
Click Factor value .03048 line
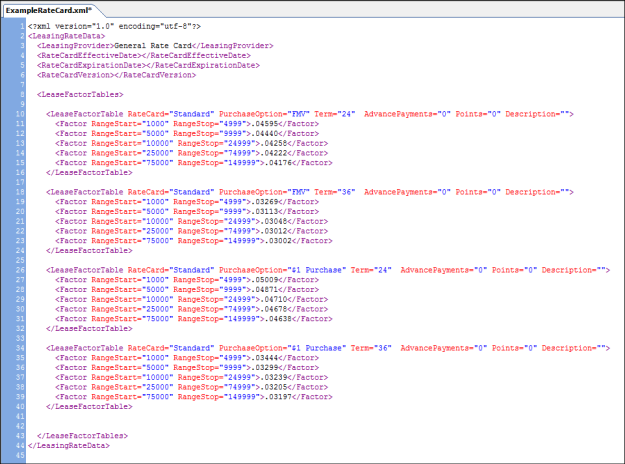tap(192, 222)
